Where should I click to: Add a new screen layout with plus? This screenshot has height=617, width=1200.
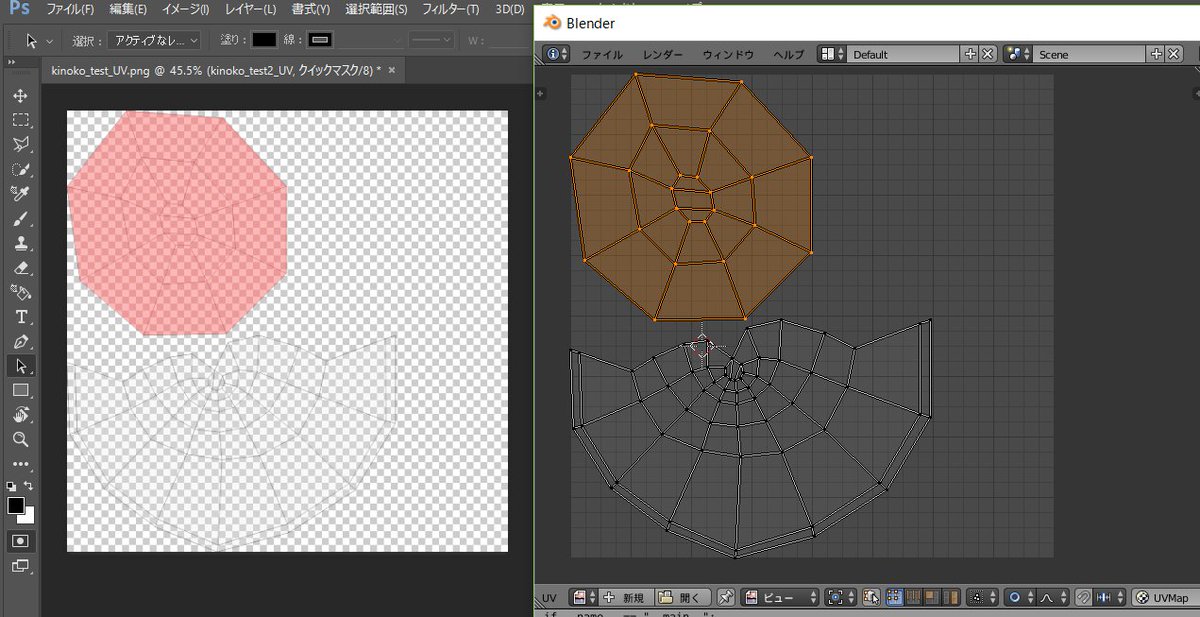point(970,54)
